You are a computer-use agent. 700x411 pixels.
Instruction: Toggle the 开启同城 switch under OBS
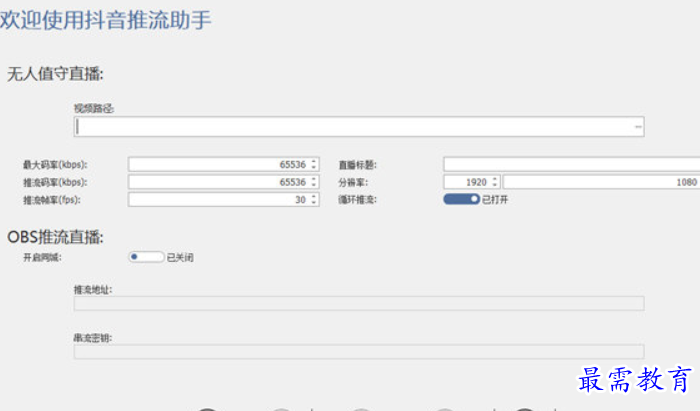tap(146, 257)
